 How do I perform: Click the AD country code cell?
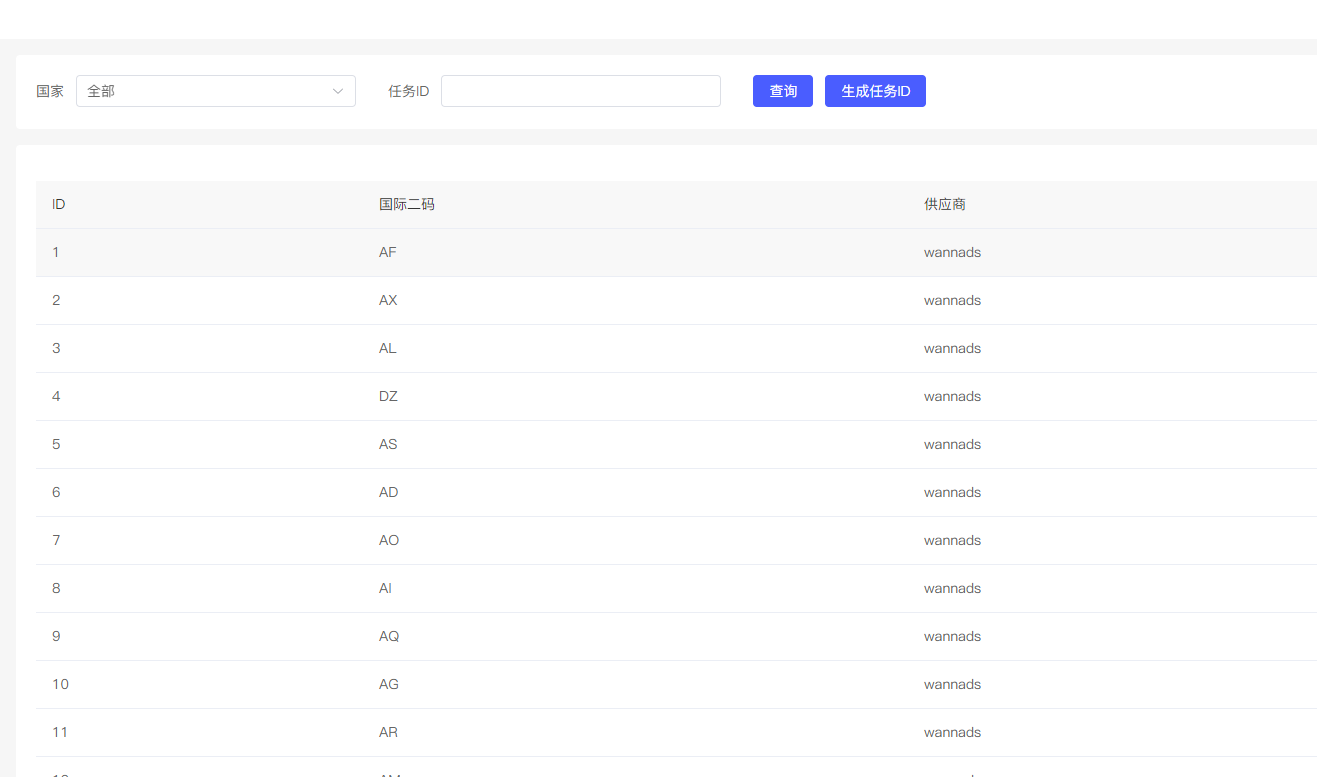[388, 492]
